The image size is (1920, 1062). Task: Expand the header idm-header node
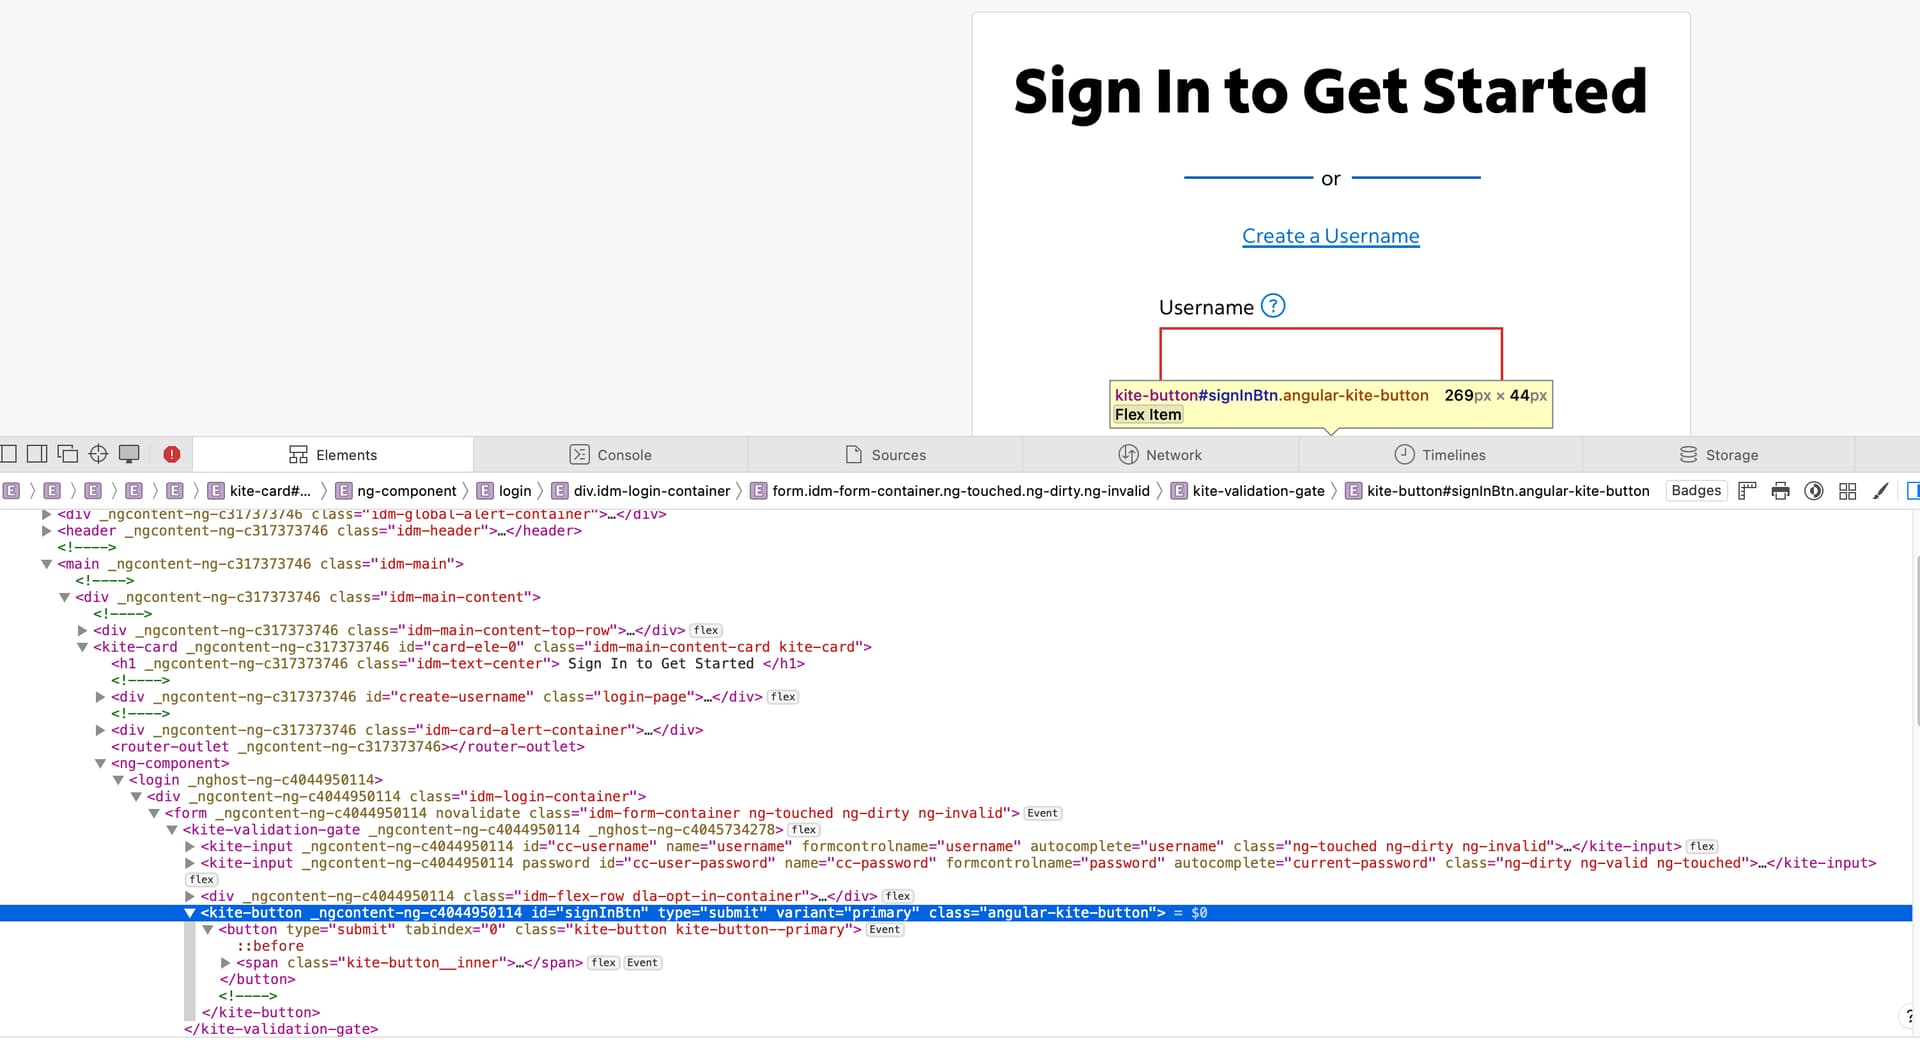[46, 531]
